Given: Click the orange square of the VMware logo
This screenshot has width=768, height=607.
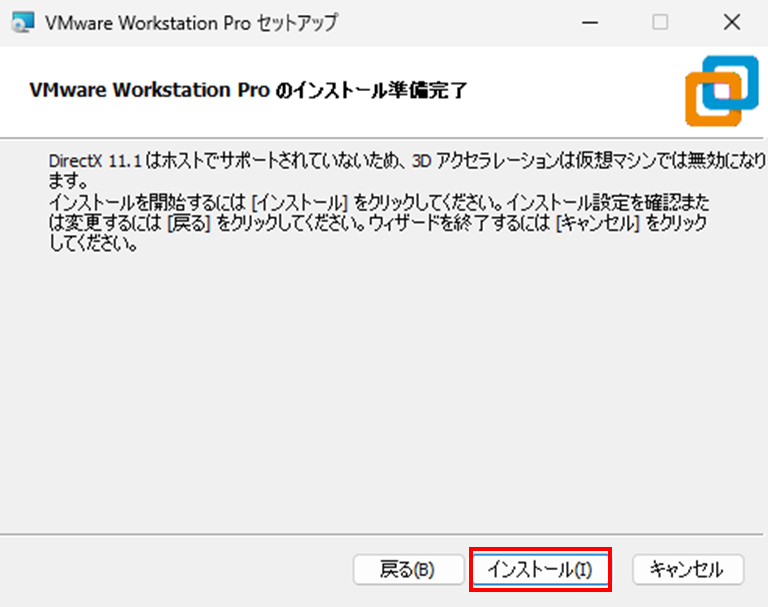Looking at the screenshot, I should pyautogui.click(x=705, y=105).
